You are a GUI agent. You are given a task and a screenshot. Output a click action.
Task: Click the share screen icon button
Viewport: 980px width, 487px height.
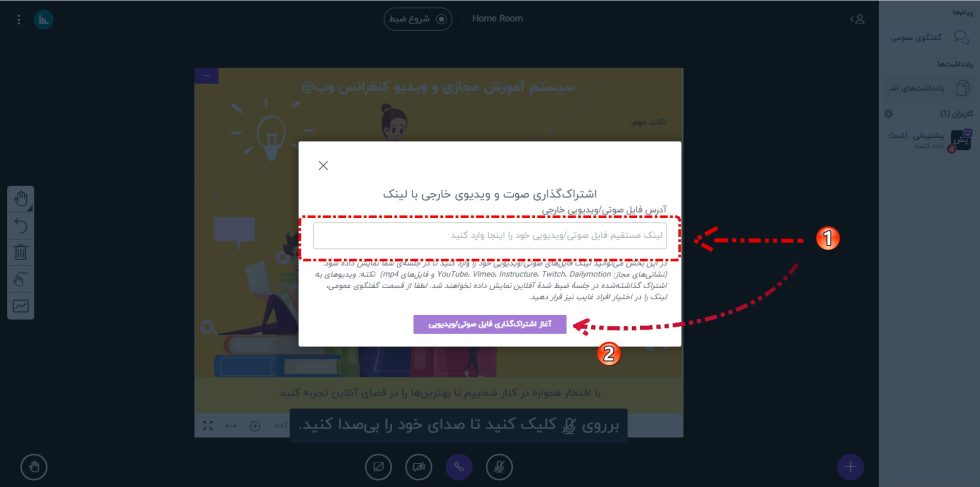pos(378,466)
